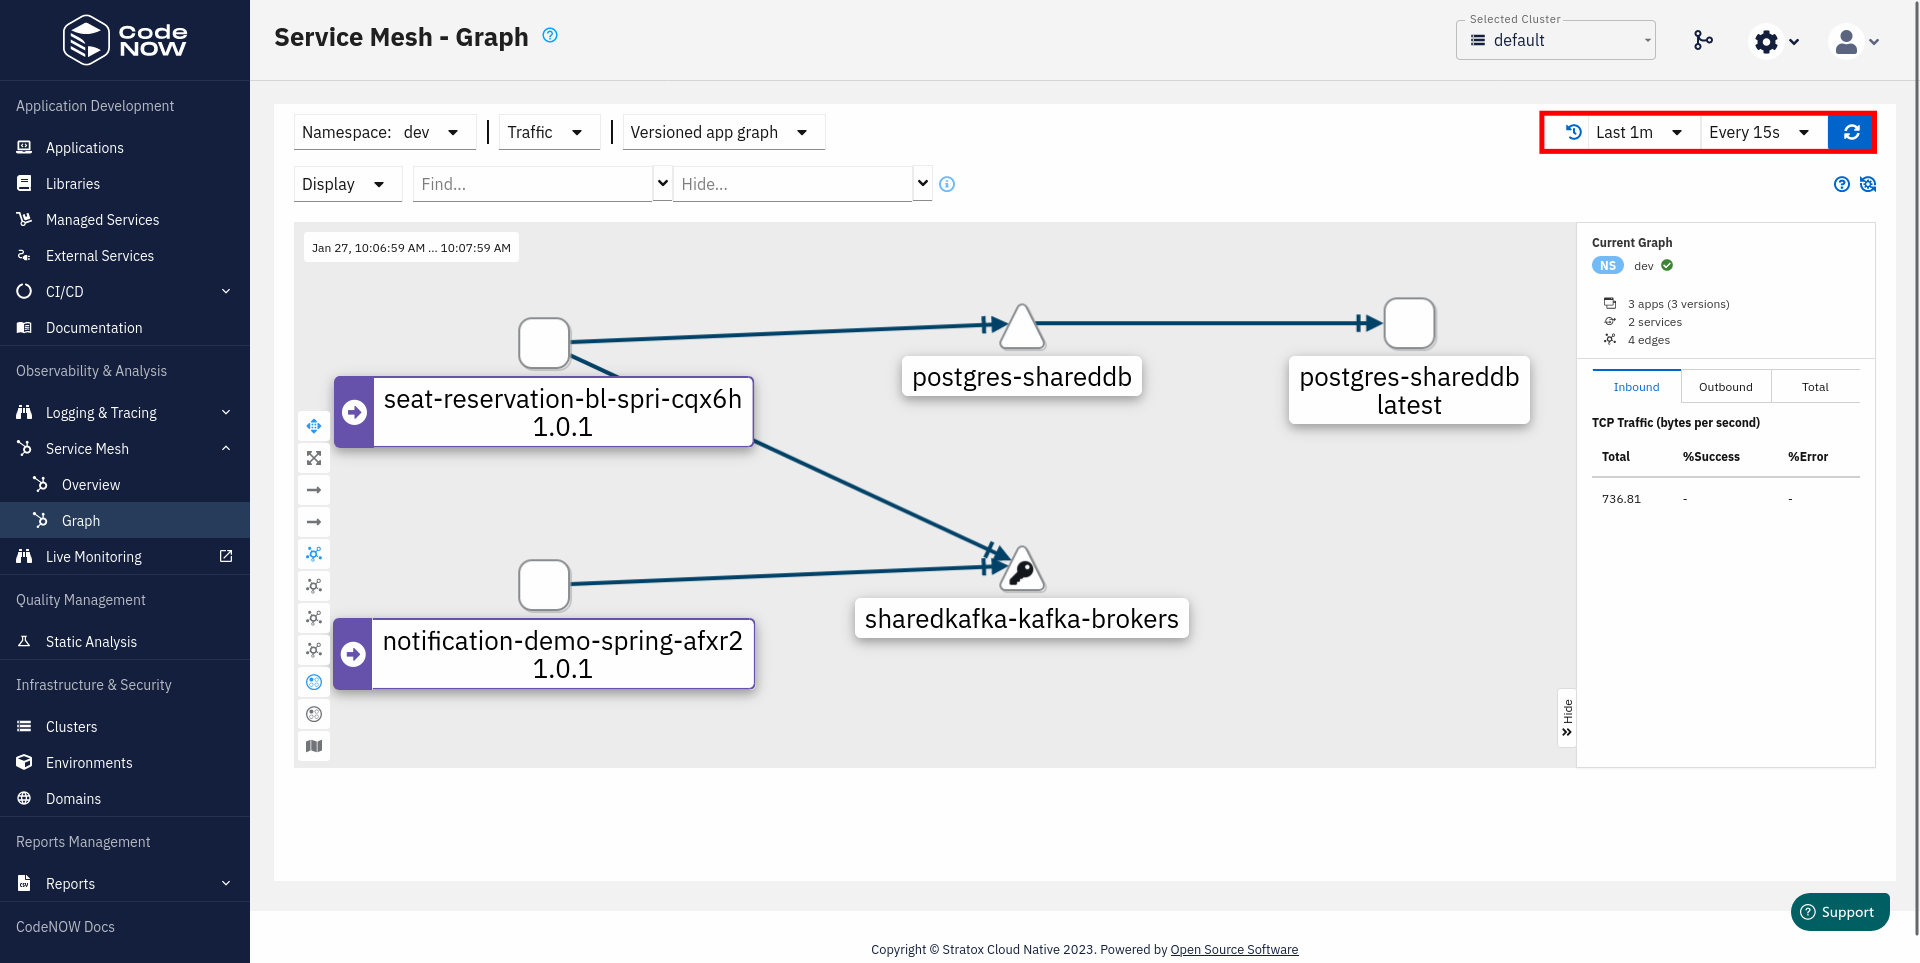Click the Support button
The width and height of the screenshot is (1920, 963).
coord(1840,912)
